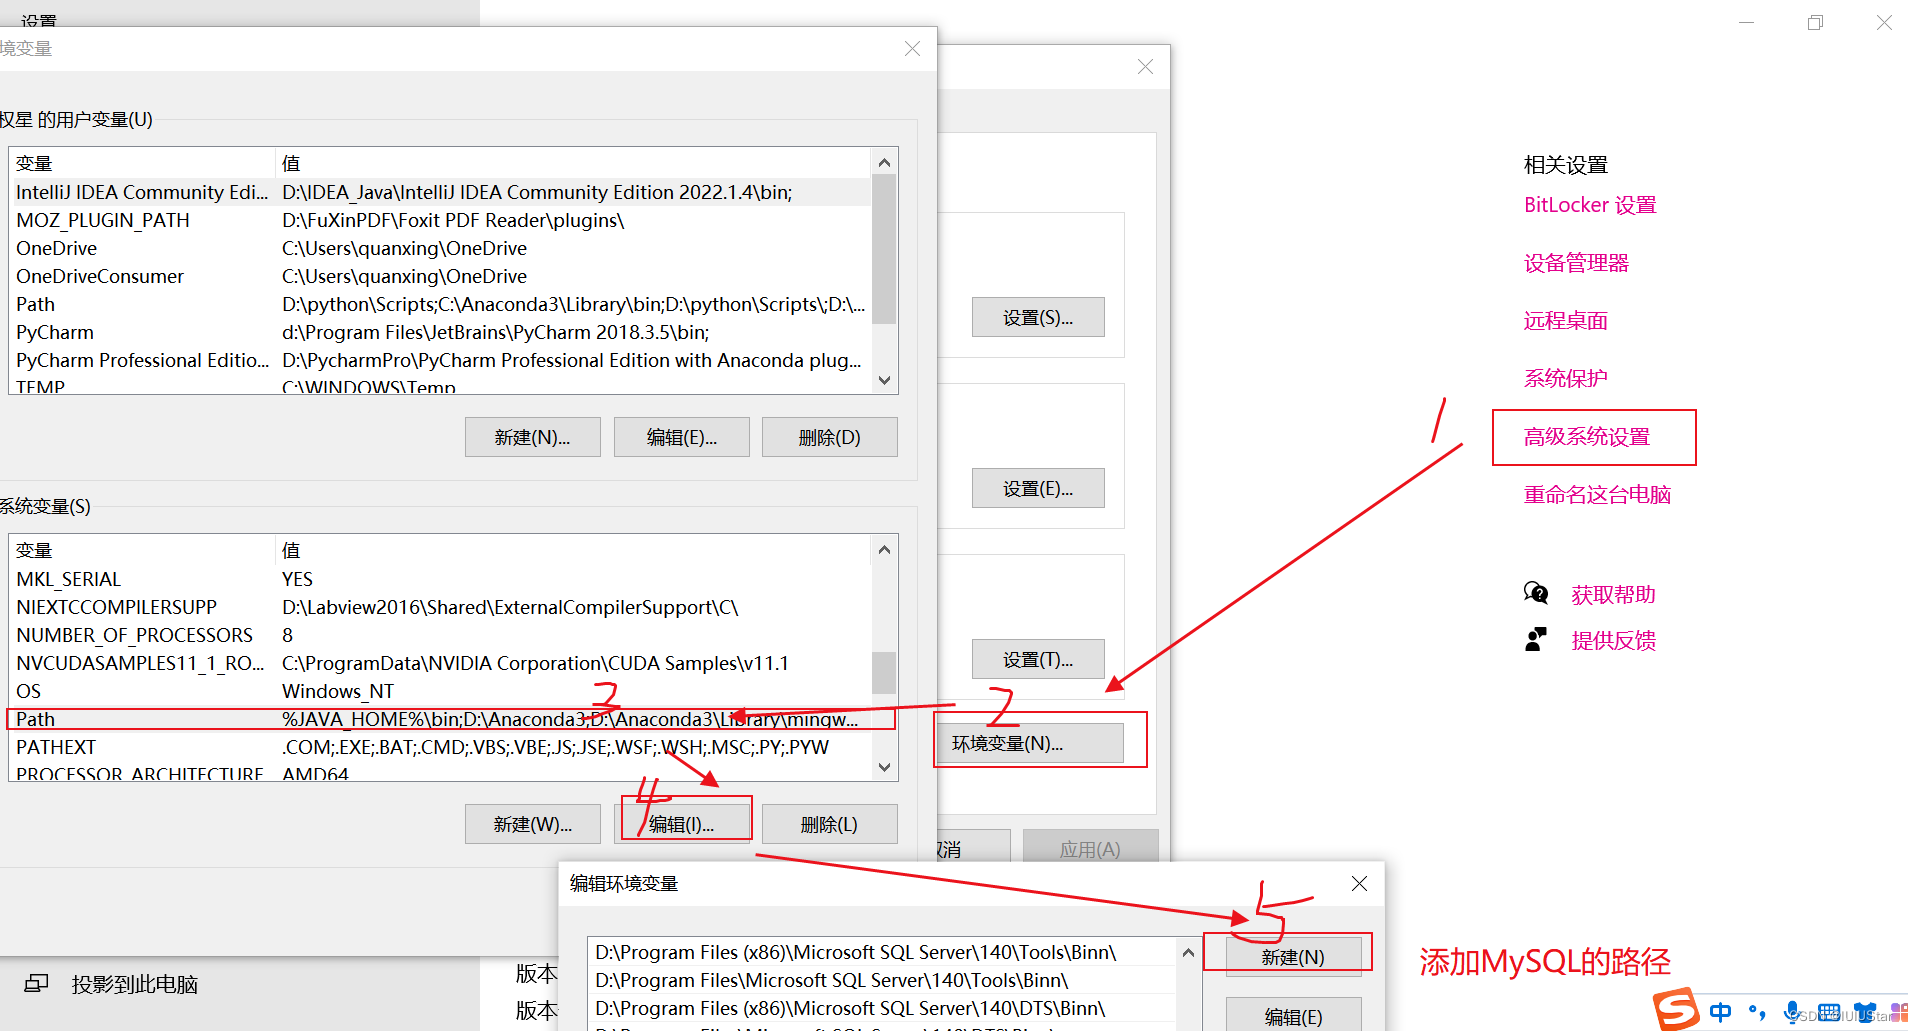Select D:\Program Files (x86)\...\140\Tools\Binn\ entry
This screenshot has width=1908, height=1031.
[x=883, y=952]
